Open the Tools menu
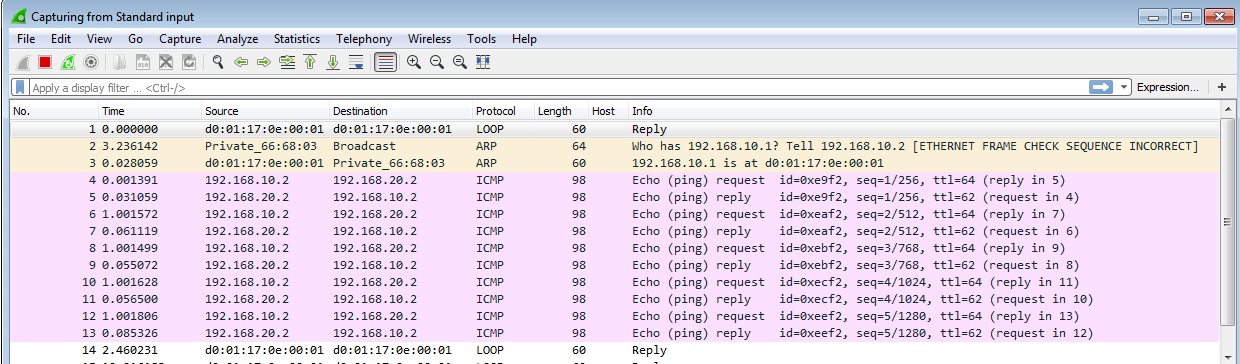 (x=481, y=39)
